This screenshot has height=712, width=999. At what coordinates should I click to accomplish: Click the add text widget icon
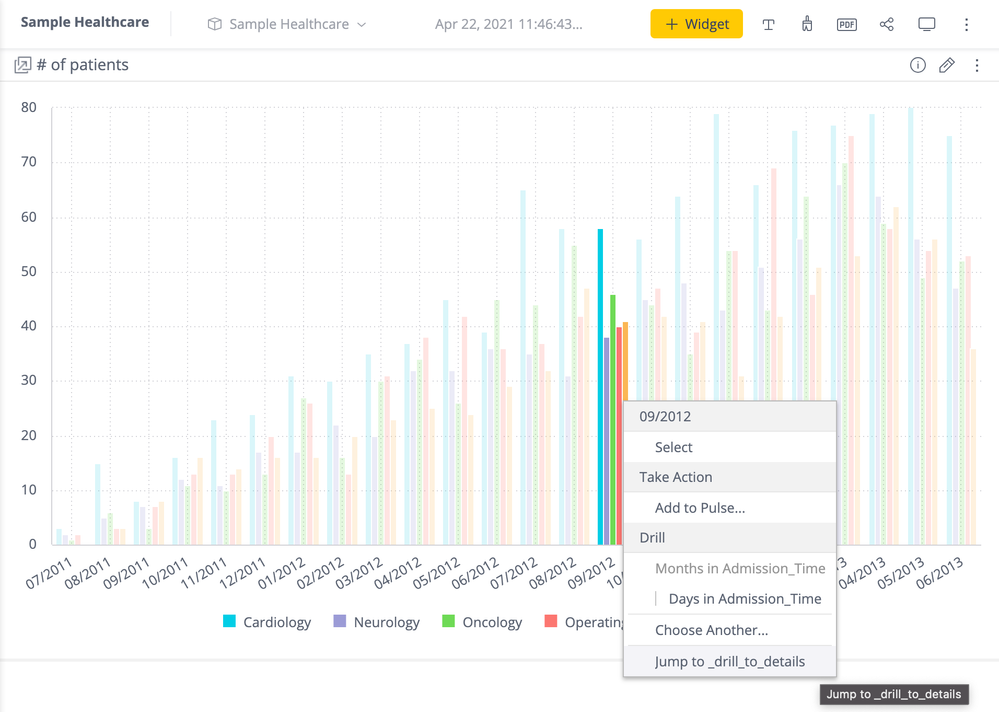click(768, 24)
